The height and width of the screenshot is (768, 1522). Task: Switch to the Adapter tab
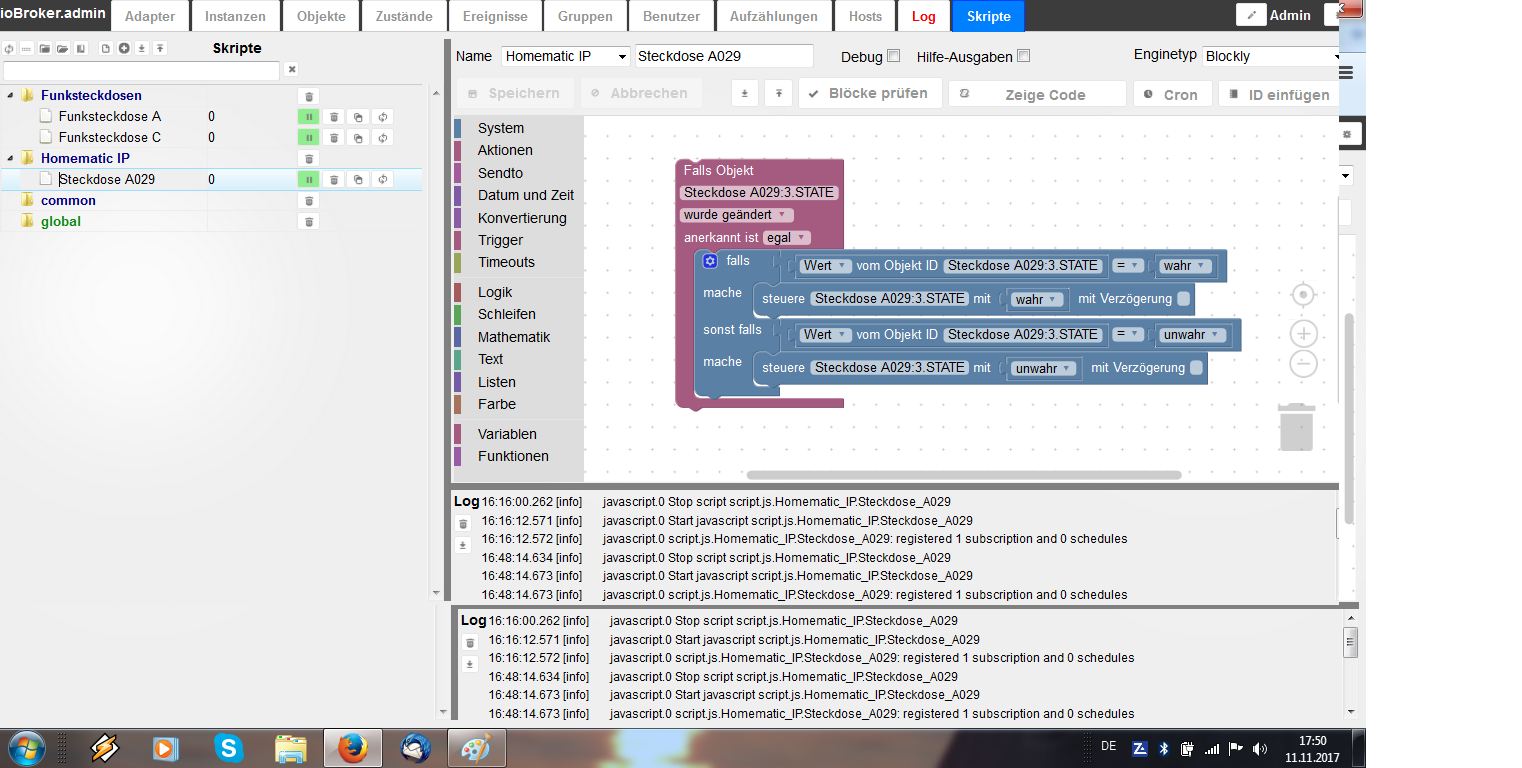pyautogui.click(x=150, y=16)
